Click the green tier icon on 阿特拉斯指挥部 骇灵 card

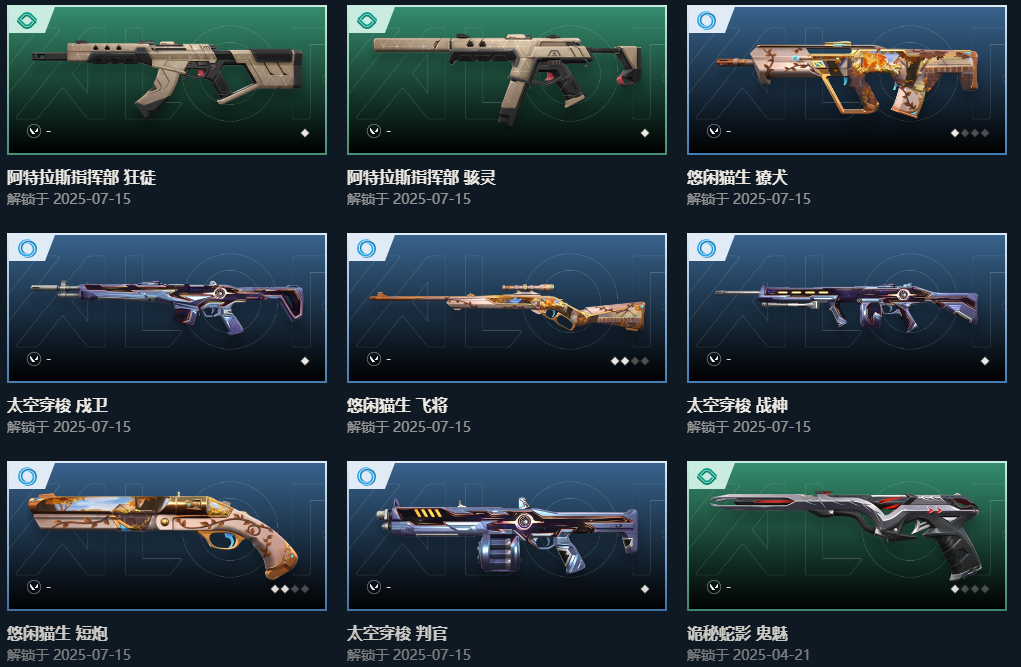coord(367,21)
